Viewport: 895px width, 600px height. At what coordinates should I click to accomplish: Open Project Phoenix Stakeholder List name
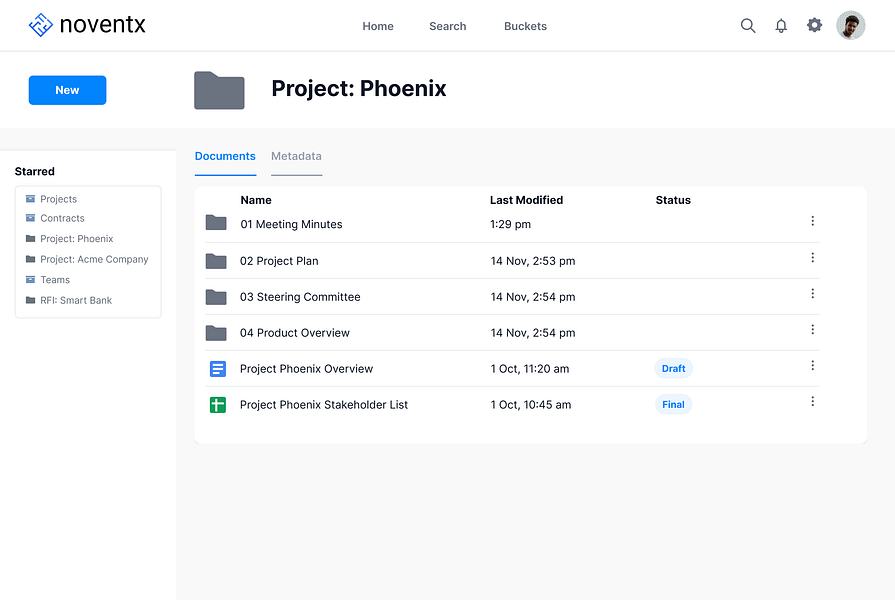324,405
